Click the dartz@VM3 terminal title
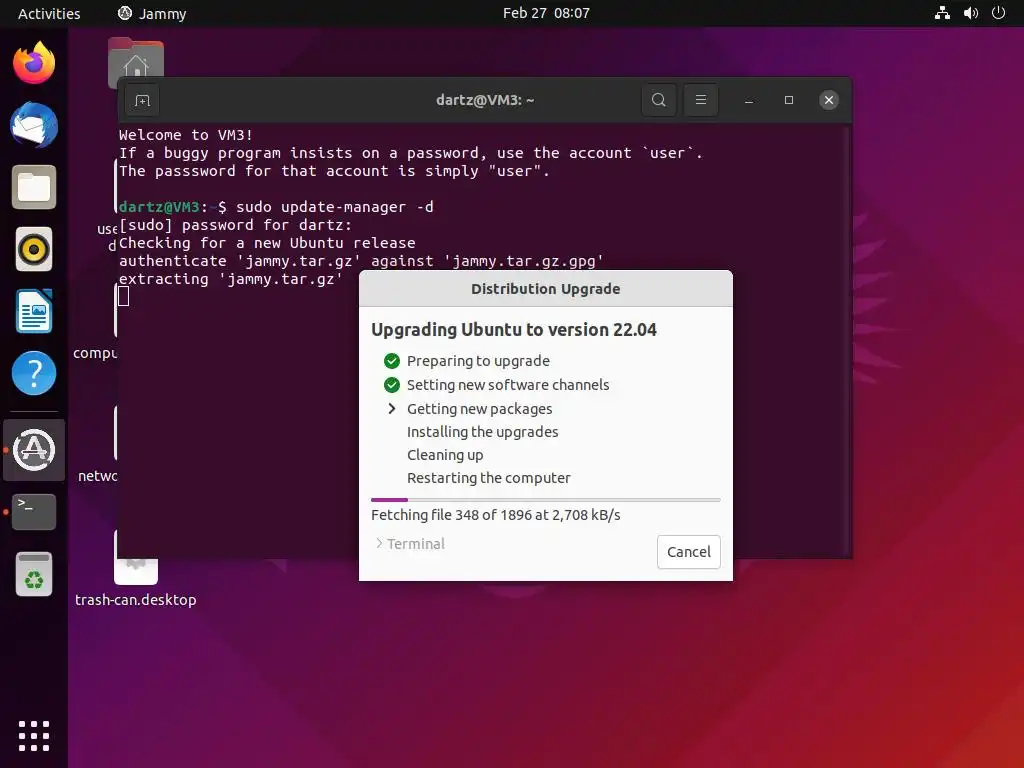This screenshot has width=1024, height=768. [x=485, y=100]
